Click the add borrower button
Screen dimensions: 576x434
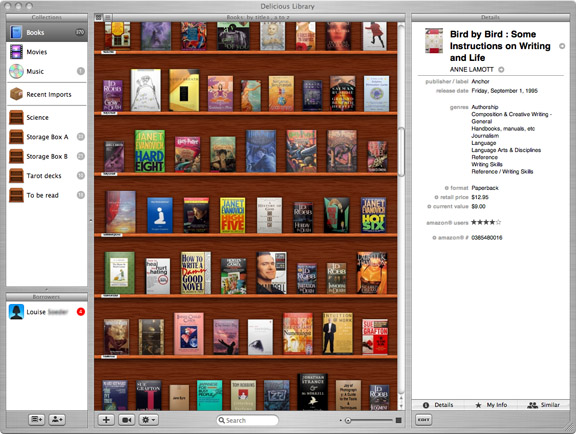[x=57, y=419]
